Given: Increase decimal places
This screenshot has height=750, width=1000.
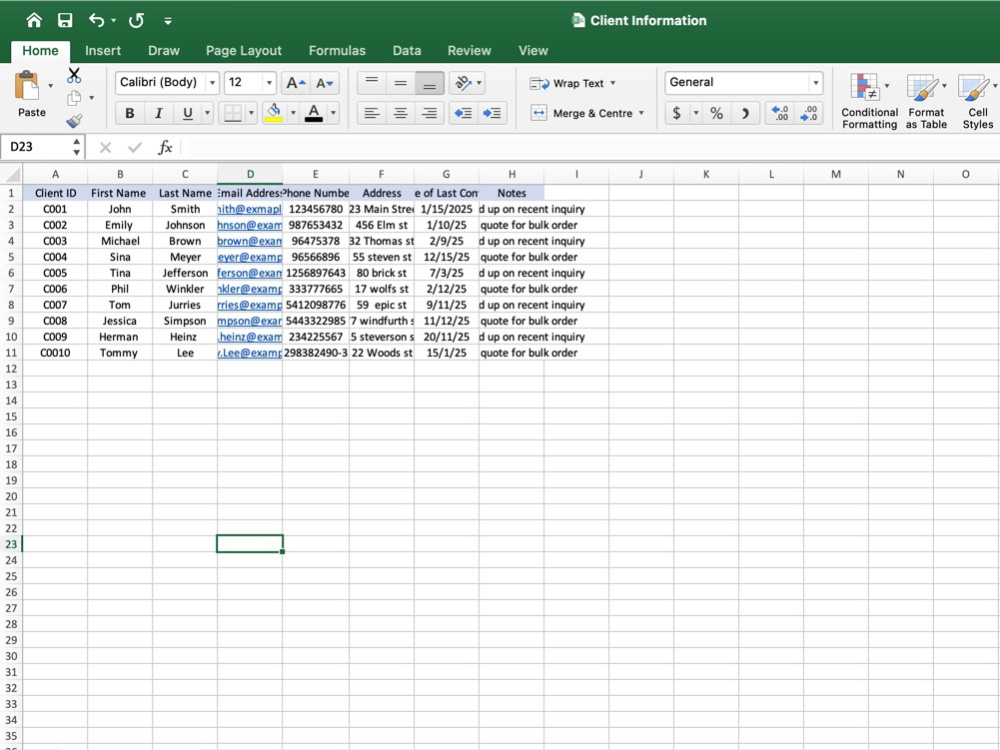Looking at the screenshot, I should click(x=779, y=114).
